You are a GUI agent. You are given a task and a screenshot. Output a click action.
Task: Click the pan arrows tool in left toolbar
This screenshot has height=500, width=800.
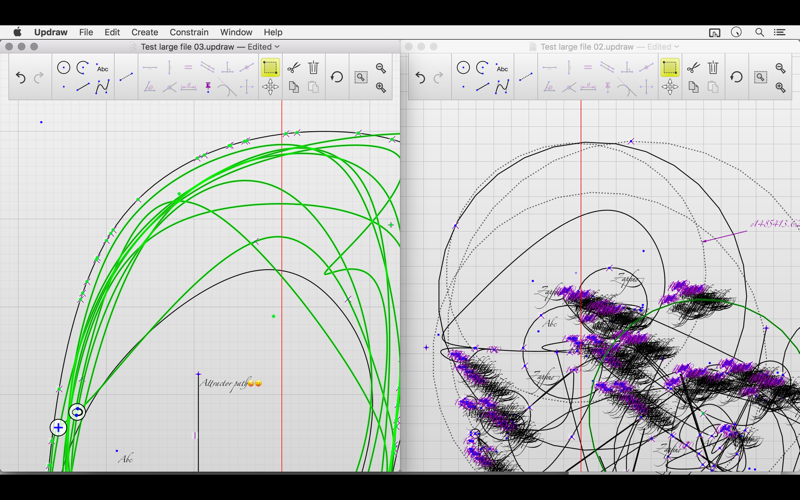(x=270, y=88)
